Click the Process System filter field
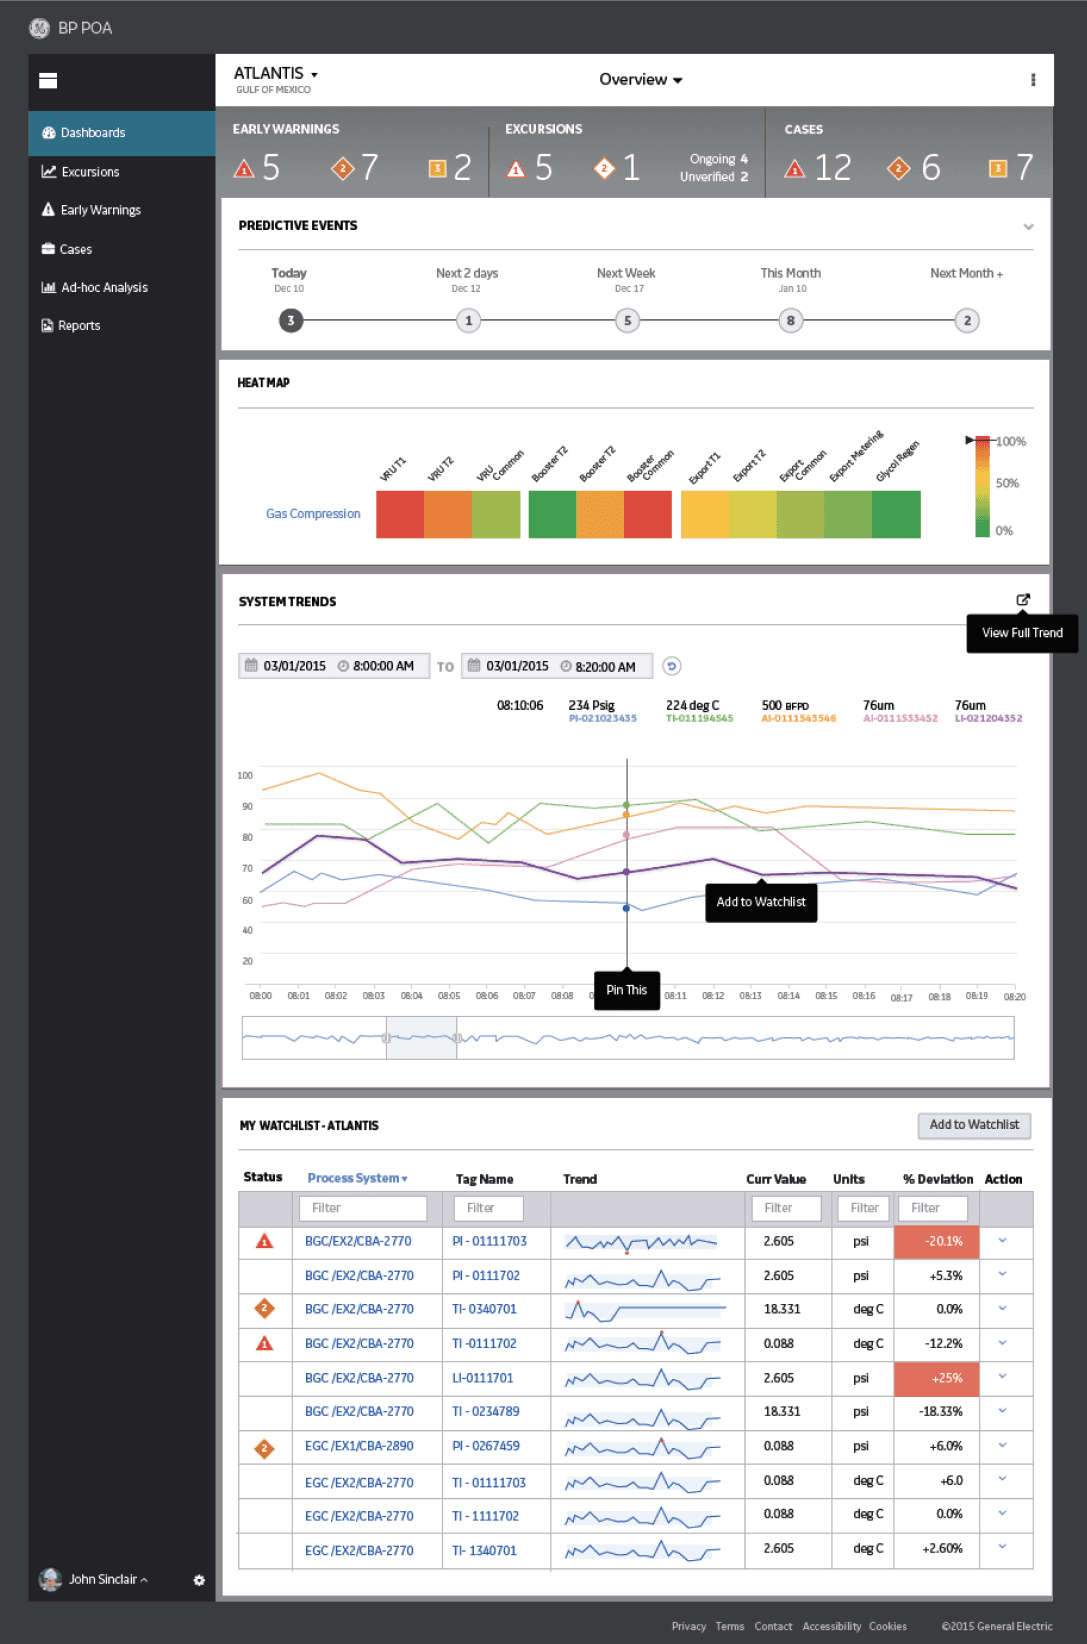1087x1644 pixels. pyautogui.click(x=363, y=1208)
